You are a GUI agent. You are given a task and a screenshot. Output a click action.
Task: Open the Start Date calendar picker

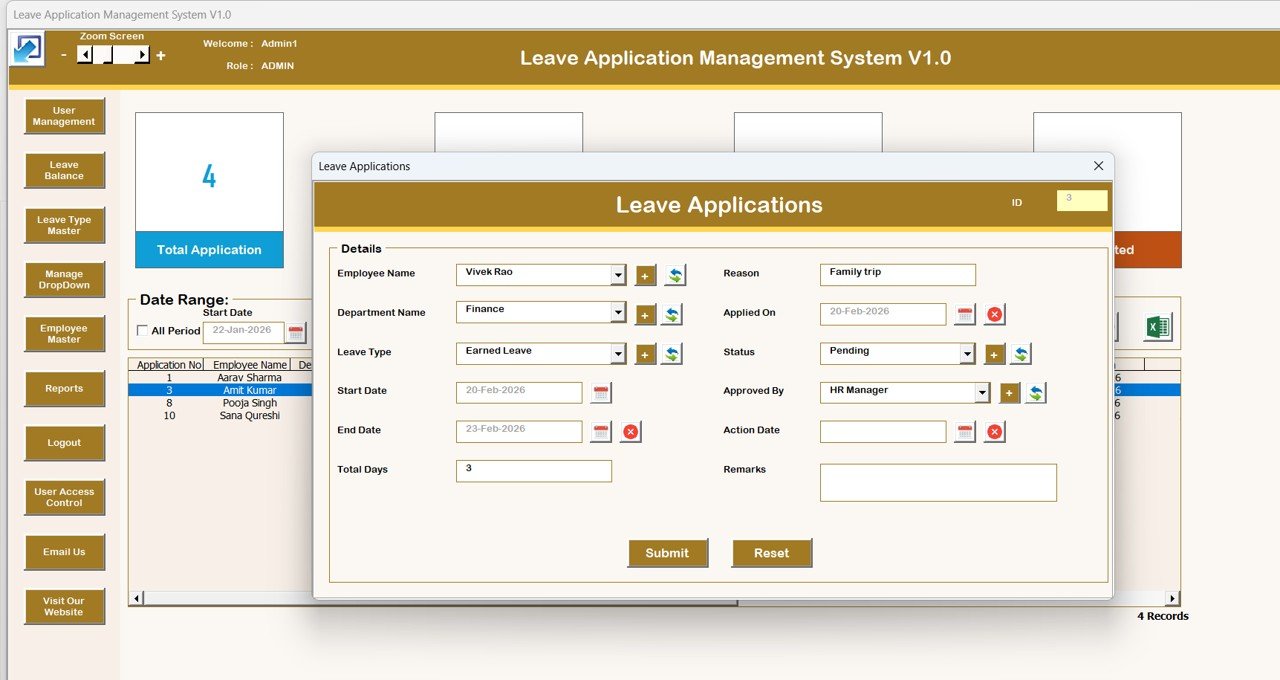tap(600, 392)
